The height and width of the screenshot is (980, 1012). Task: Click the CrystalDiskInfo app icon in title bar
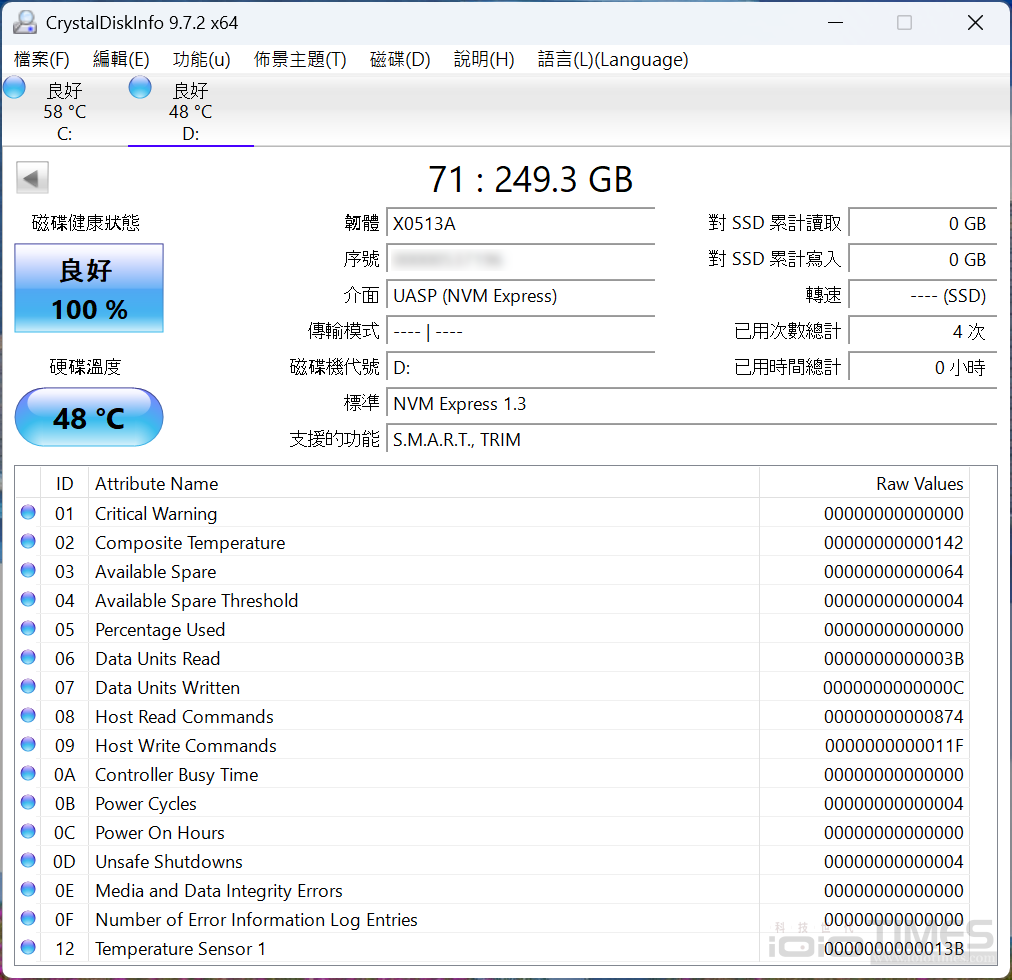click(24, 22)
